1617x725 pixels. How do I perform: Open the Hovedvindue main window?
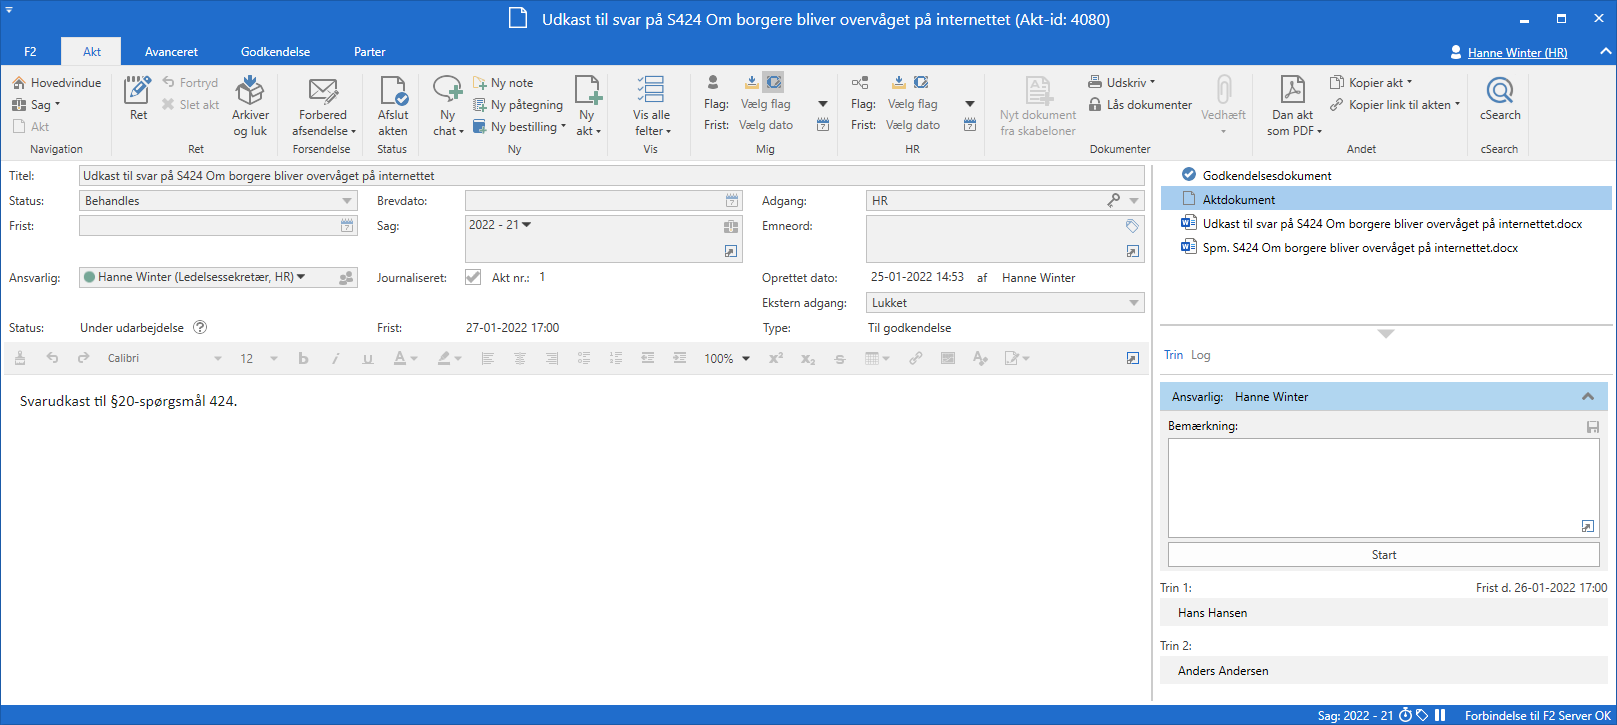57,83
